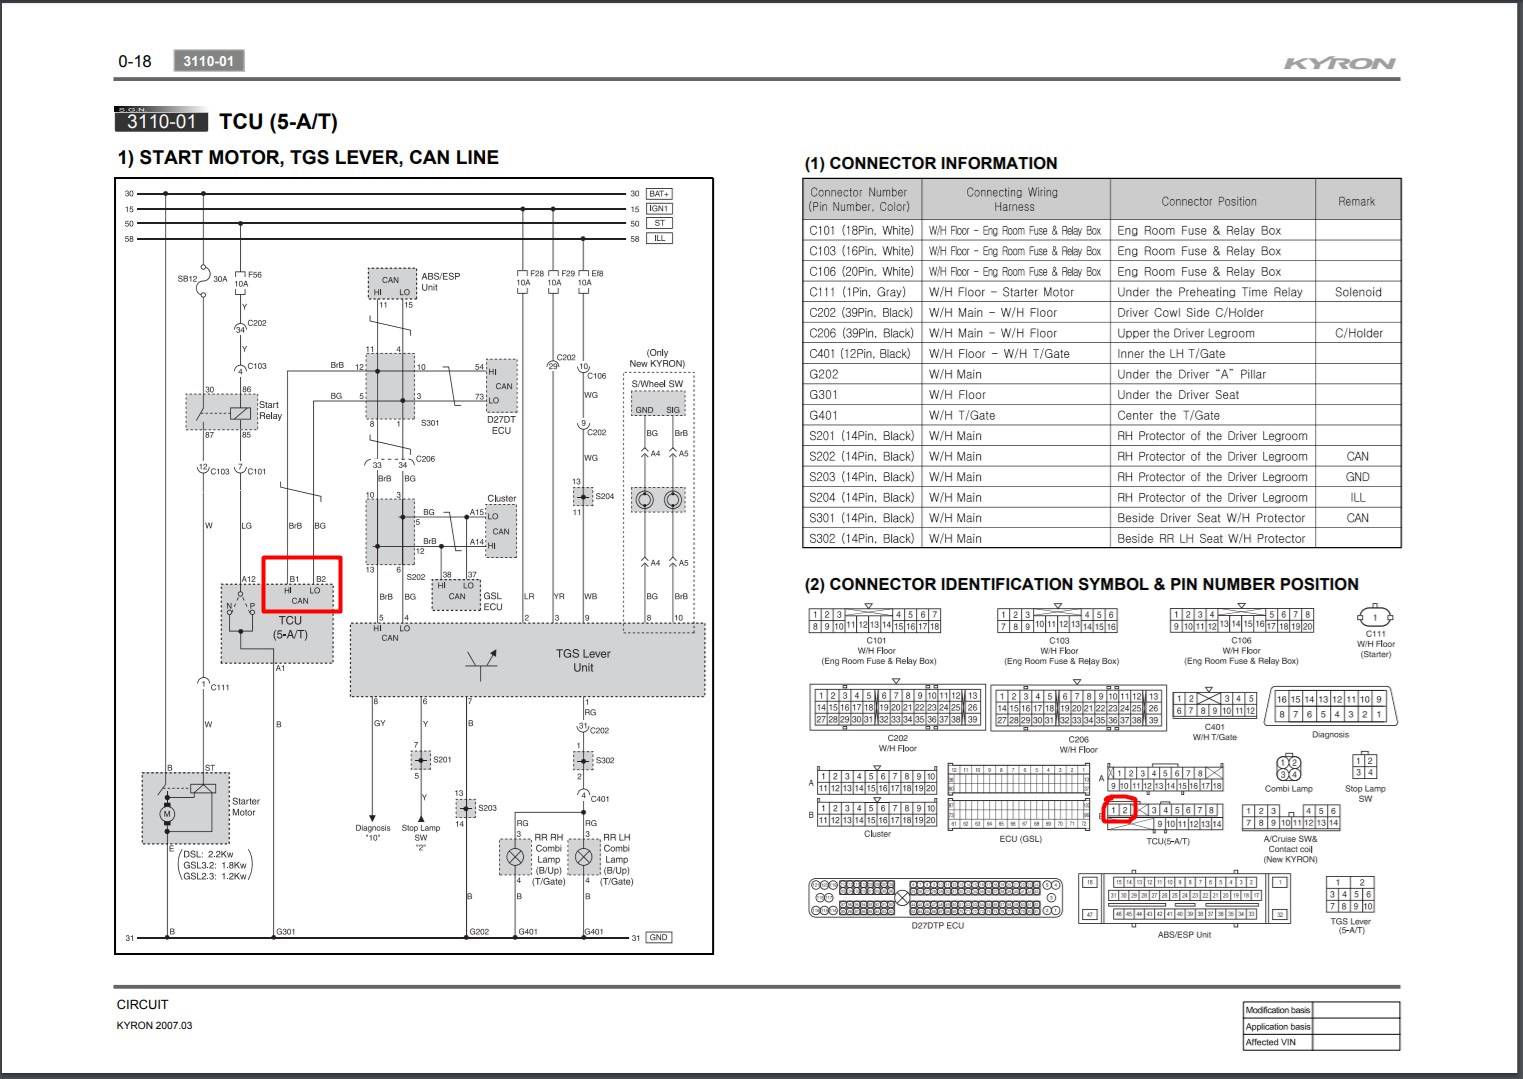Screen dimensions: 1523x1079
Task: Select the ABS/ESP Unit connector diagram
Action: tap(1184, 899)
